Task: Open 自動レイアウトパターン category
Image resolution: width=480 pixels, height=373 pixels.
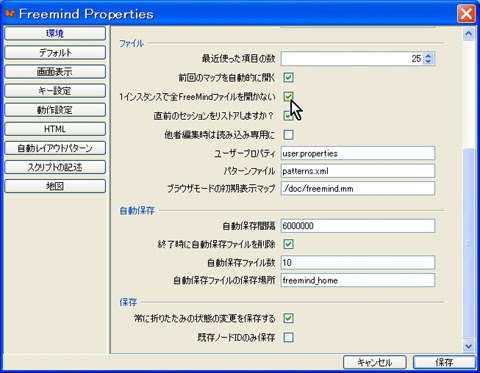Action: tap(55, 148)
